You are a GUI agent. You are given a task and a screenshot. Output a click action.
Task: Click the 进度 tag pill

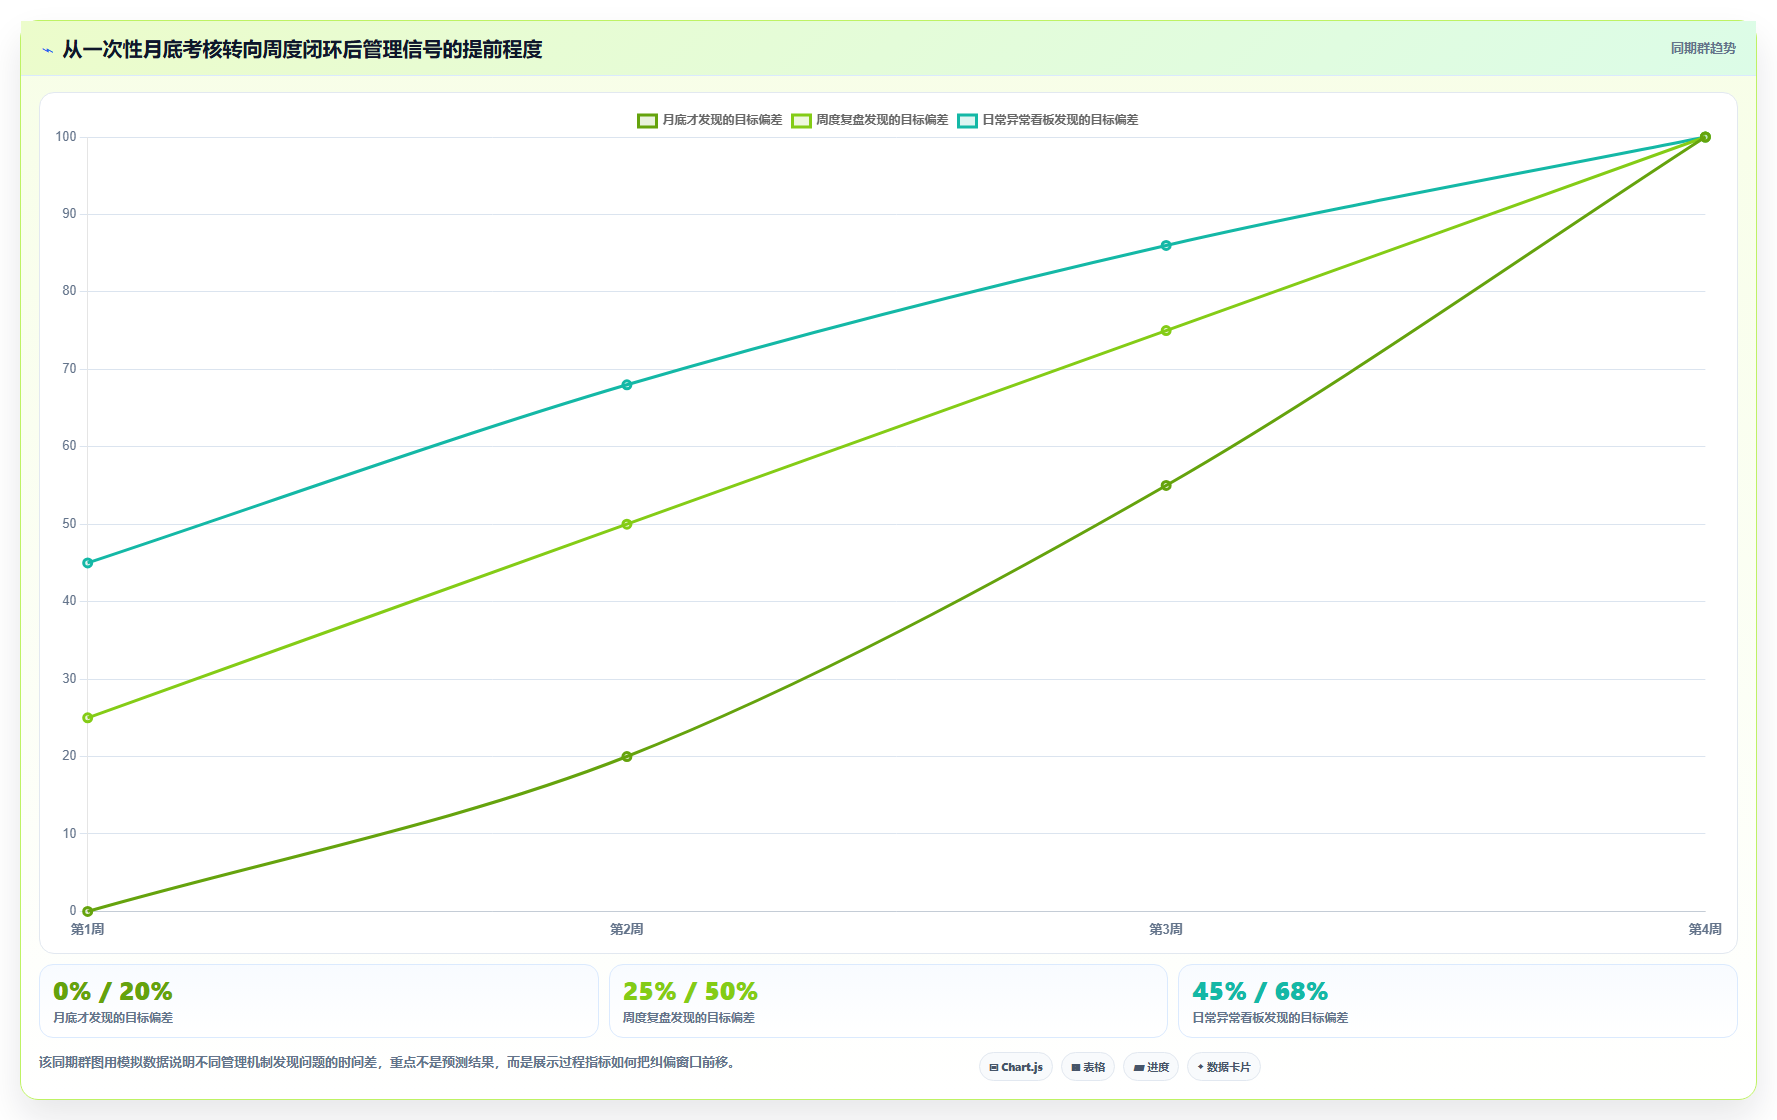click(x=1151, y=1067)
